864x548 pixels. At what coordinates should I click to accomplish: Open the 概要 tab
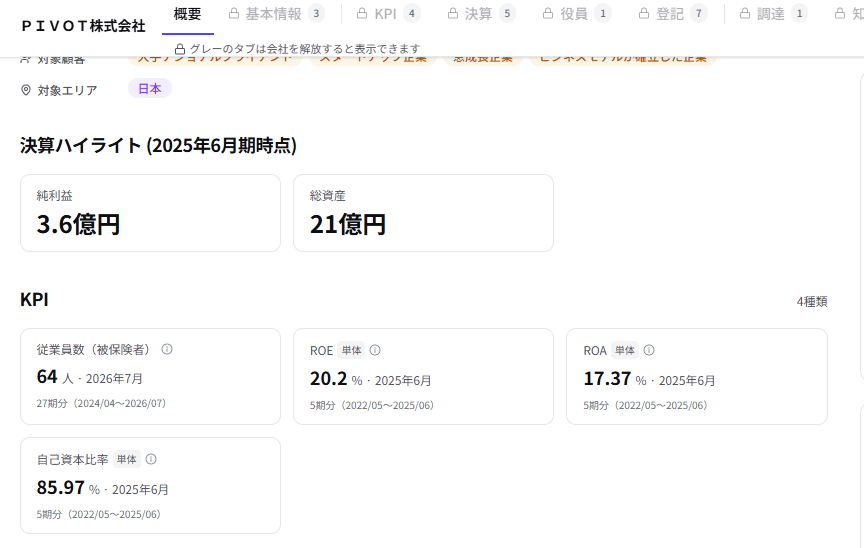click(187, 14)
